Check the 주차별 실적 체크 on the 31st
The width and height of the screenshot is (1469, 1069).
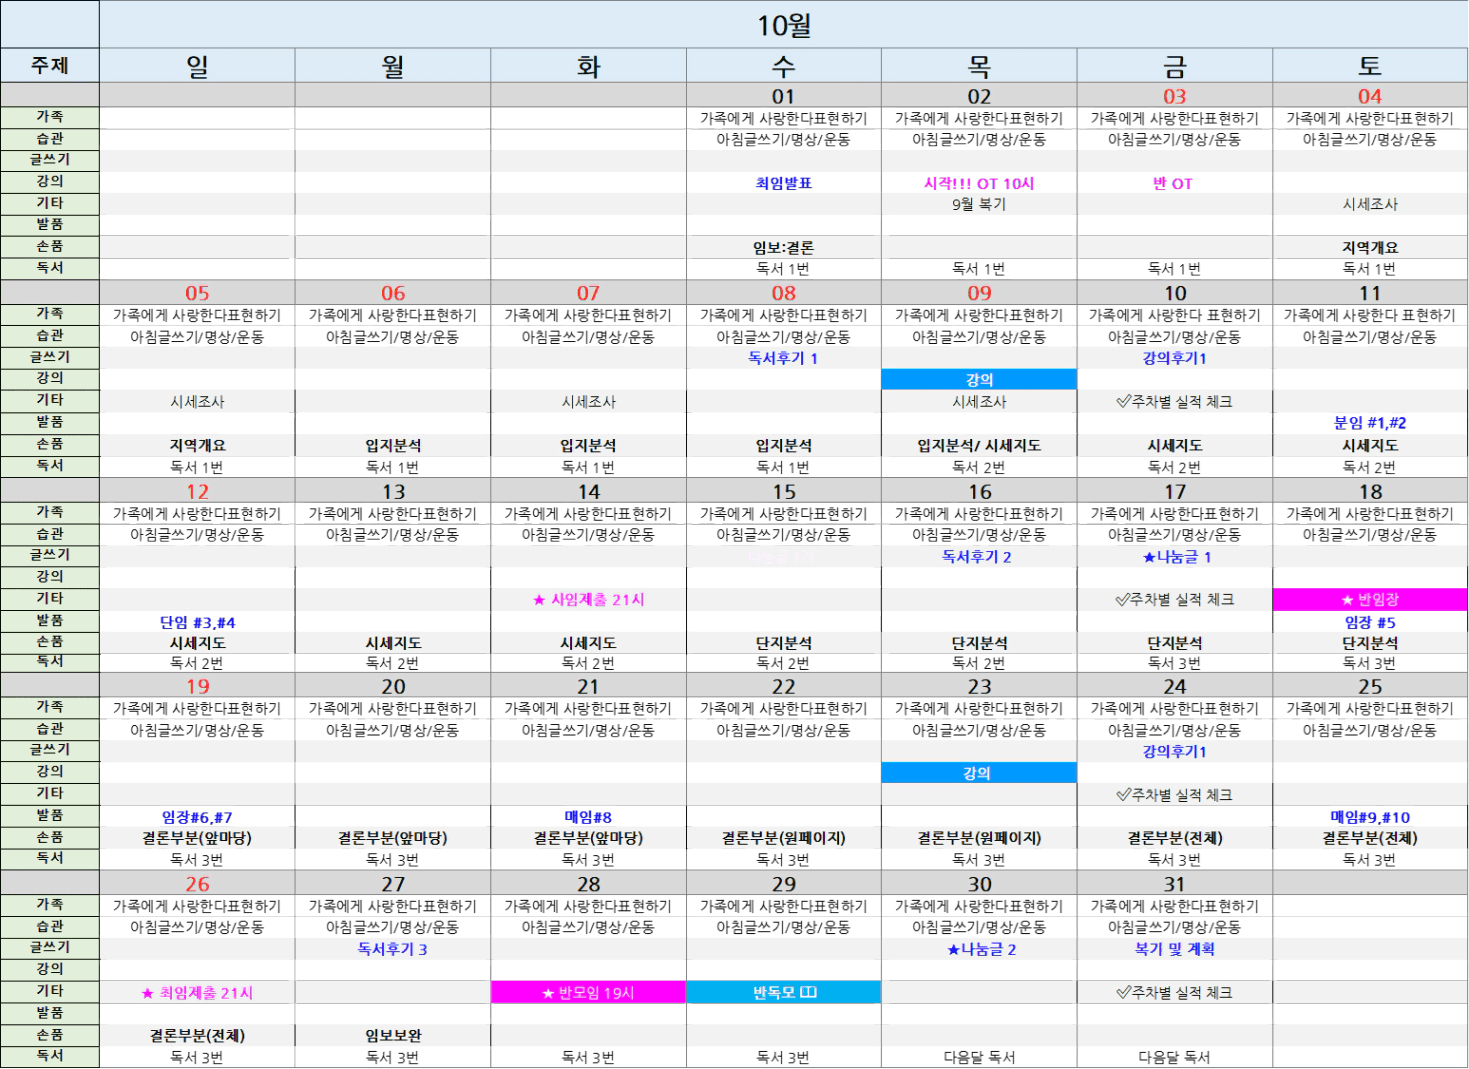(1174, 993)
